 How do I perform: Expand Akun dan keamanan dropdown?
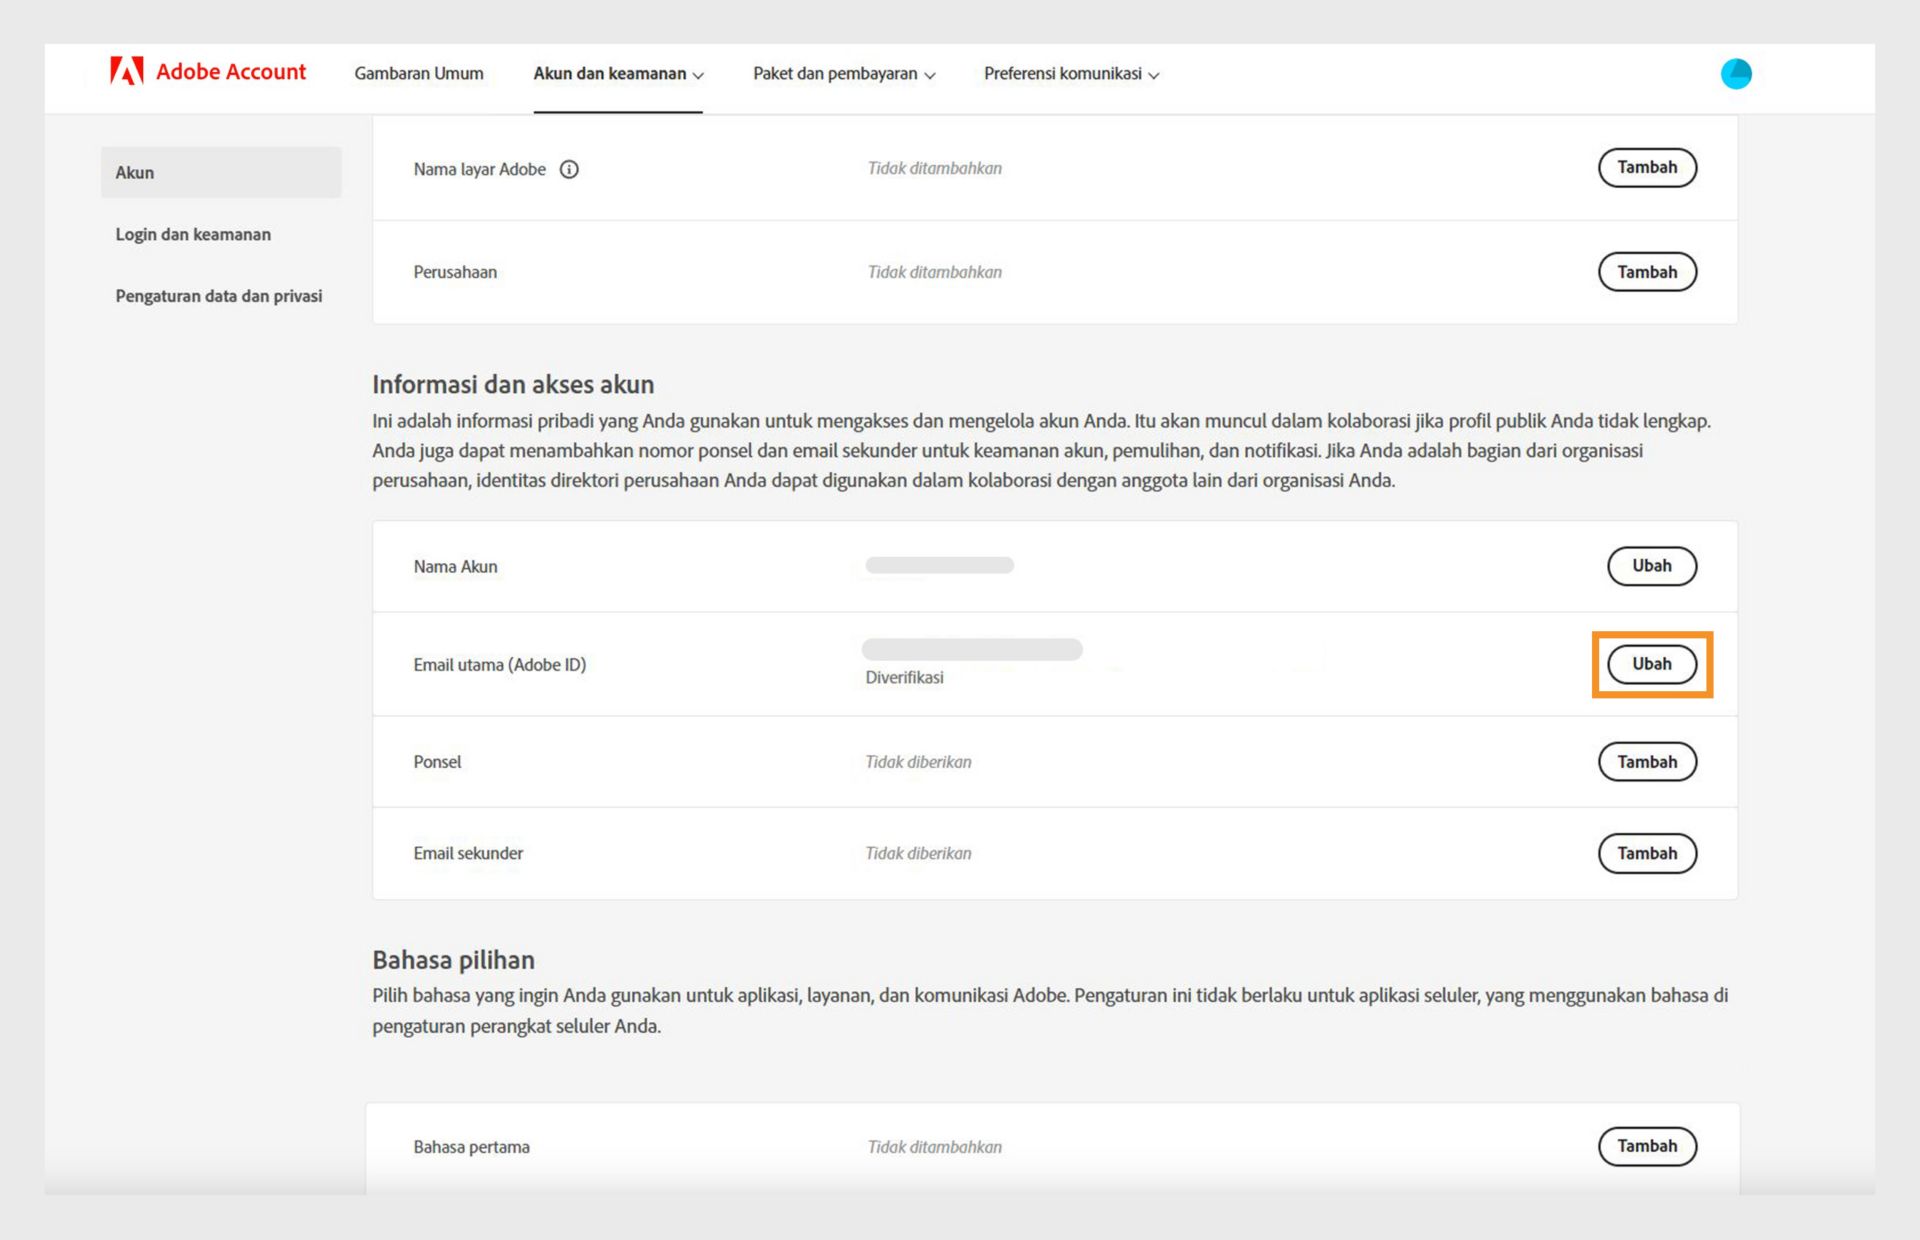pyautogui.click(x=618, y=74)
